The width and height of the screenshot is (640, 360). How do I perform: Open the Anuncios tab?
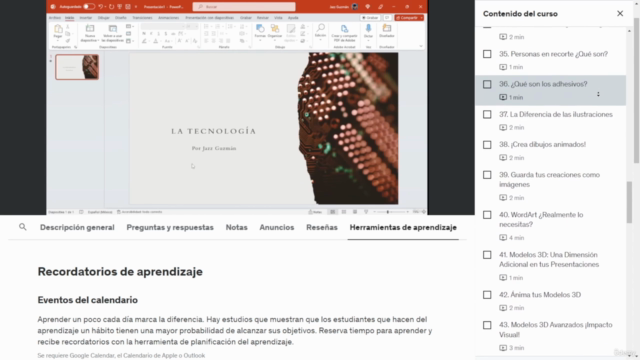(277, 227)
